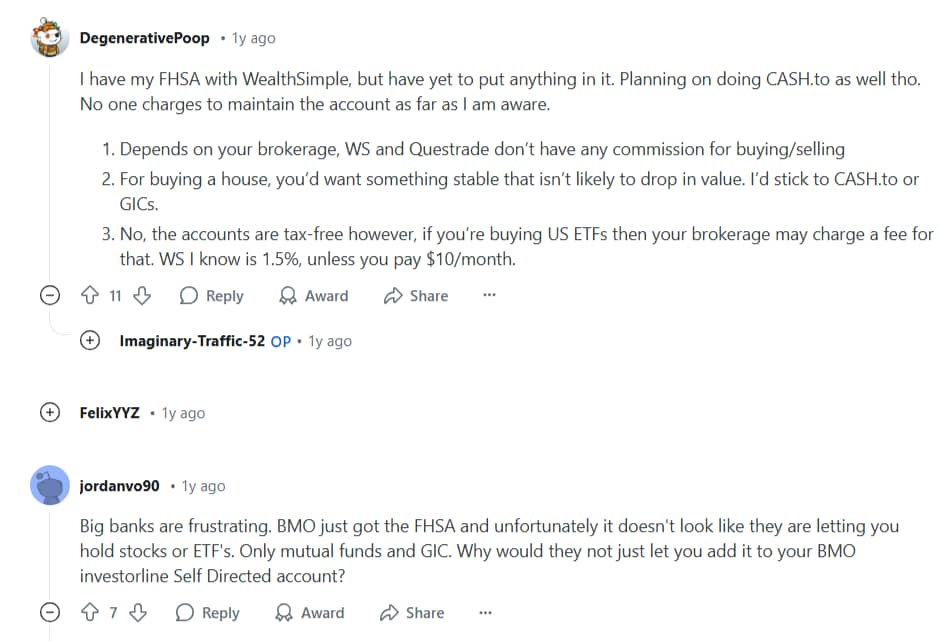Screen dimensions: 940x641
Task: Upvote DegenerativePoop's comment
Action: point(90,296)
